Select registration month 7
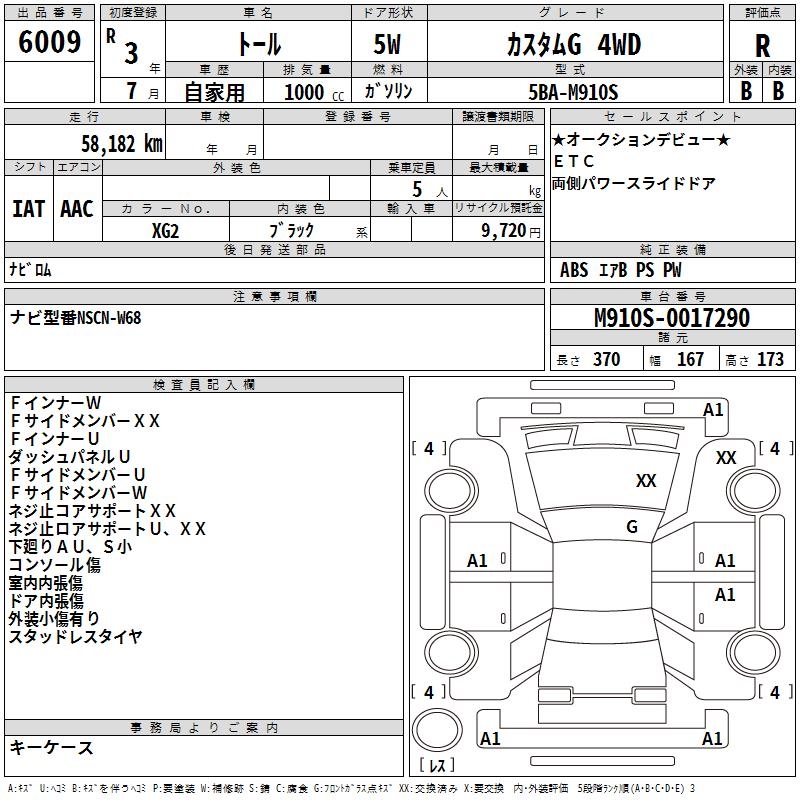The height and width of the screenshot is (800, 800). coord(132,91)
